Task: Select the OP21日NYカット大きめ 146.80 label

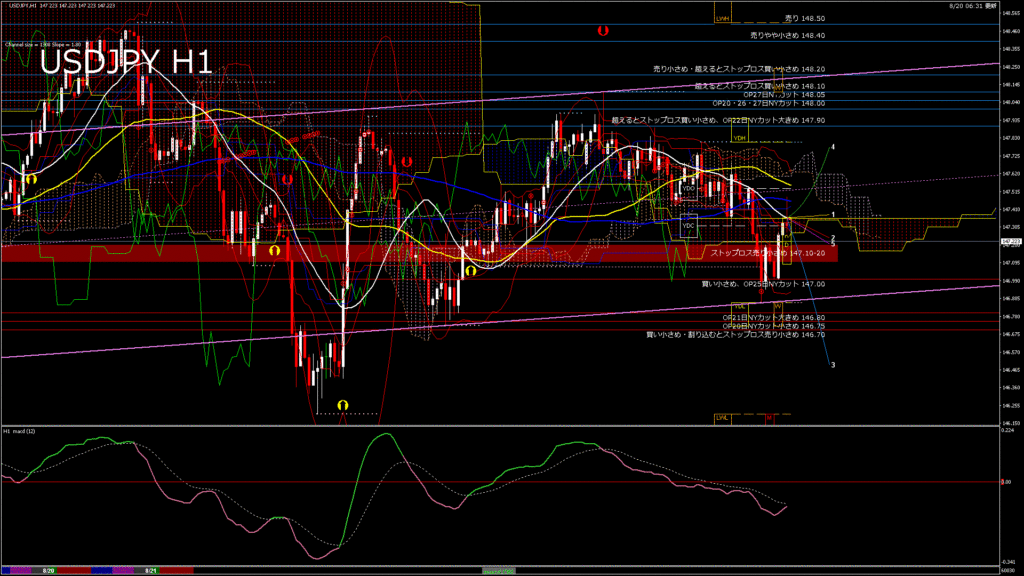Action: tap(773, 318)
